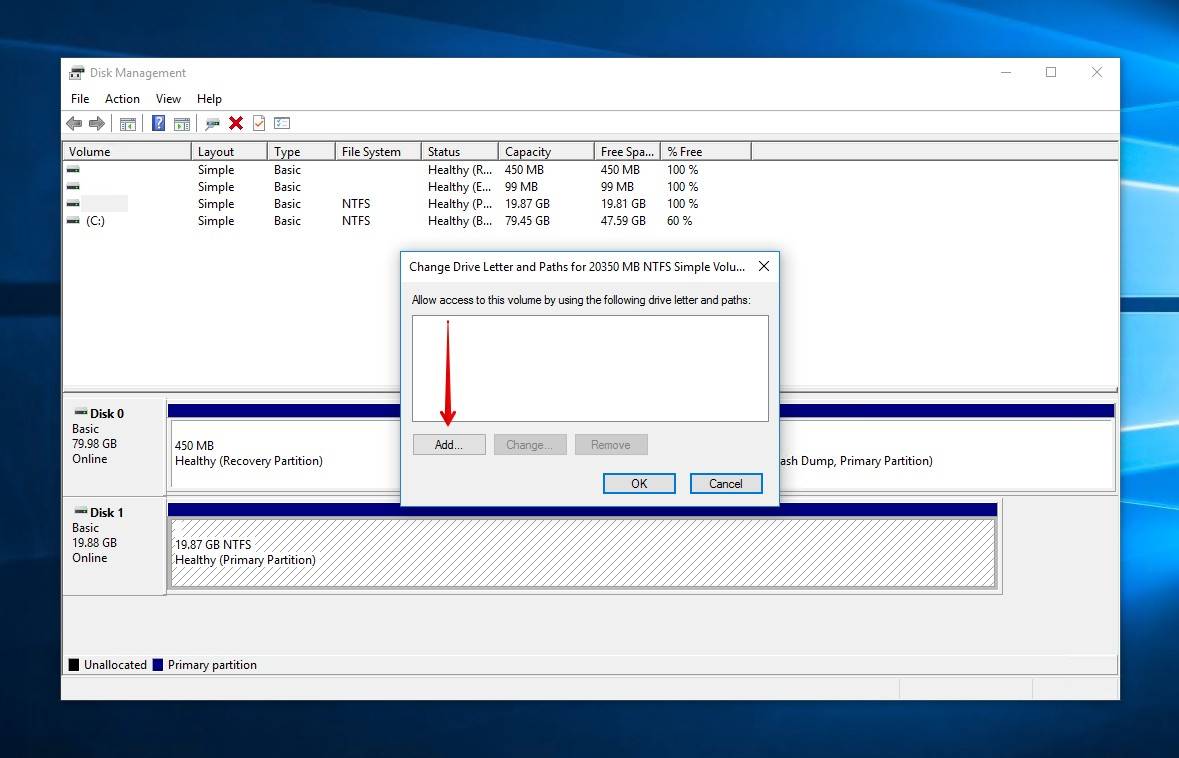
Task: Open the Action menu
Action: click(122, 98)
